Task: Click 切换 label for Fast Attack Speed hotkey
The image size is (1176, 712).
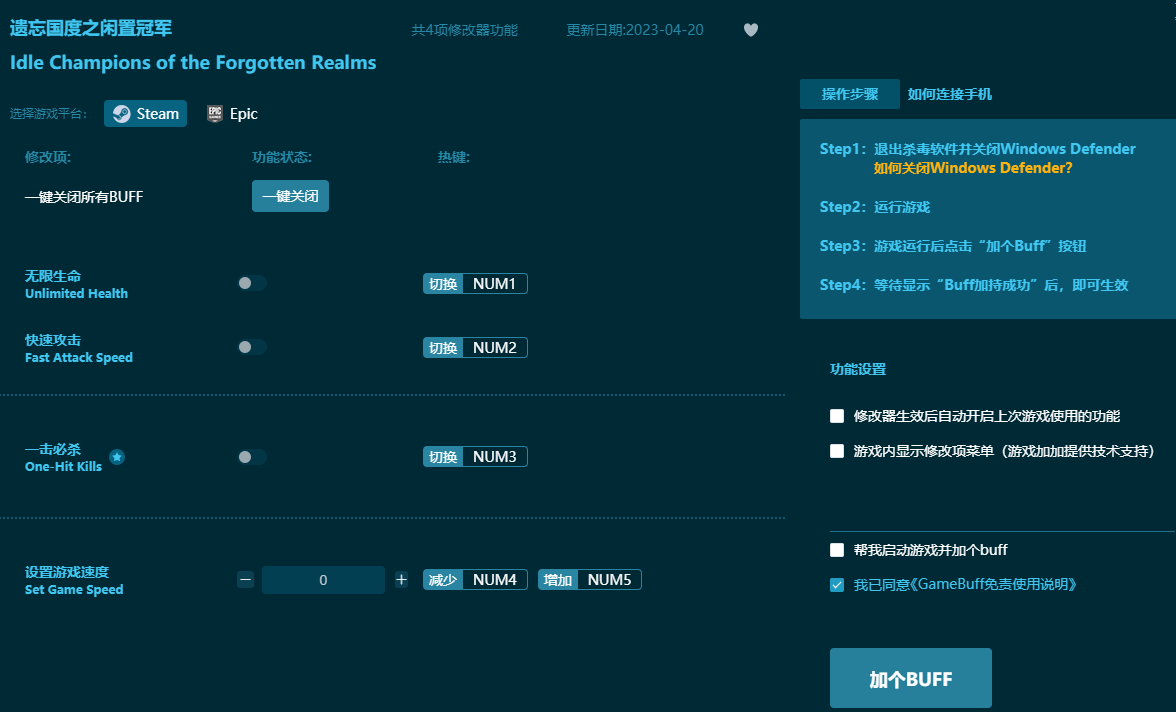Action: tap(443, 347)
